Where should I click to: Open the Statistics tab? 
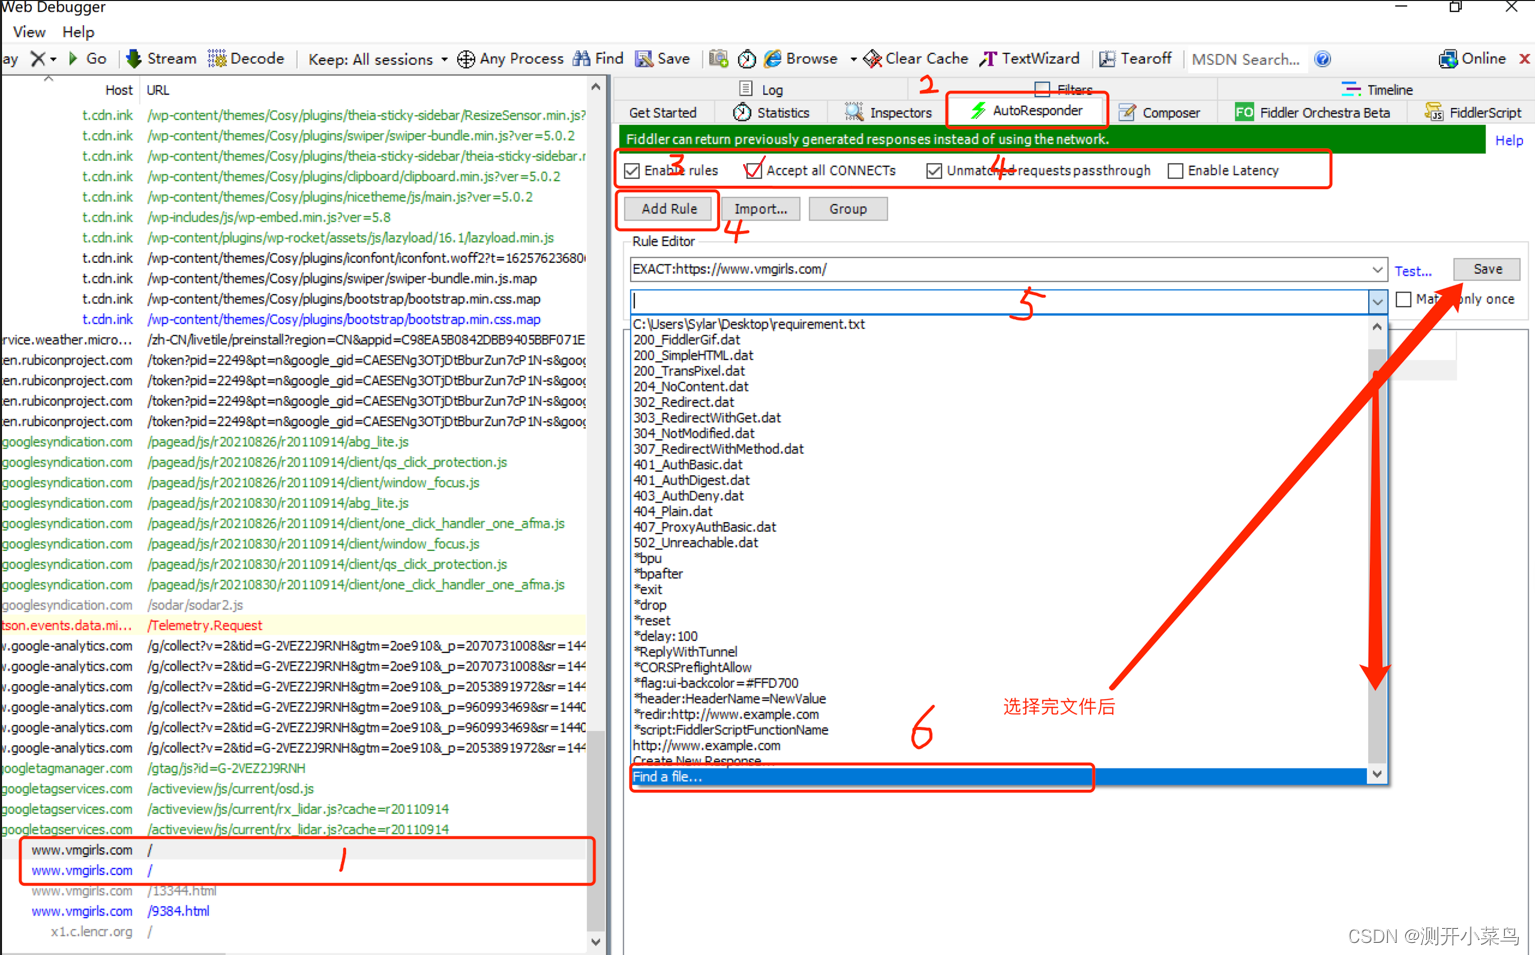click(x=771, y=113)
